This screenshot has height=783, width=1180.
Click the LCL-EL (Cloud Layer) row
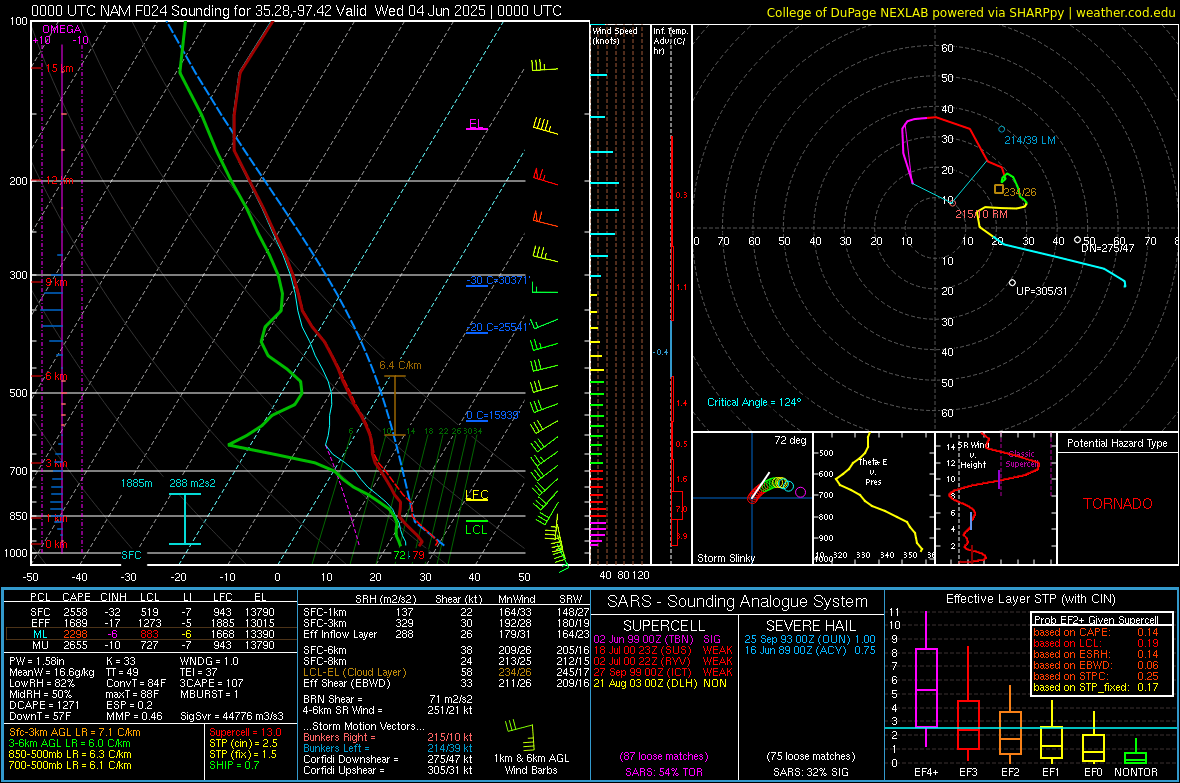pos(446,672)
